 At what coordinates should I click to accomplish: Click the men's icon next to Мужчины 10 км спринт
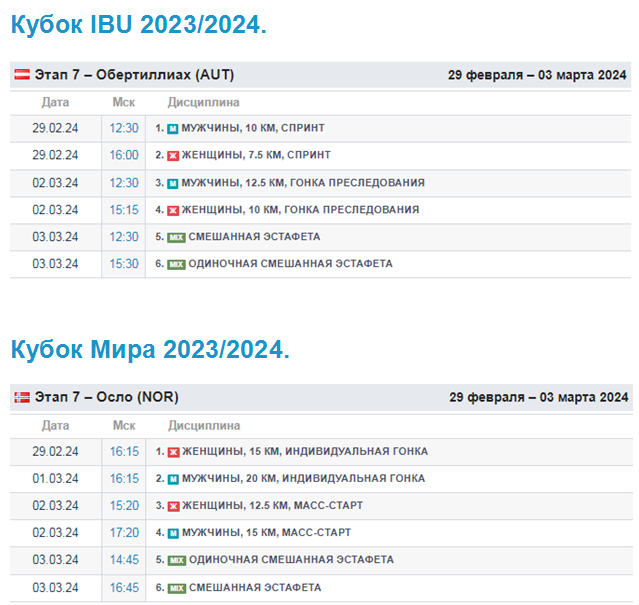173,129
